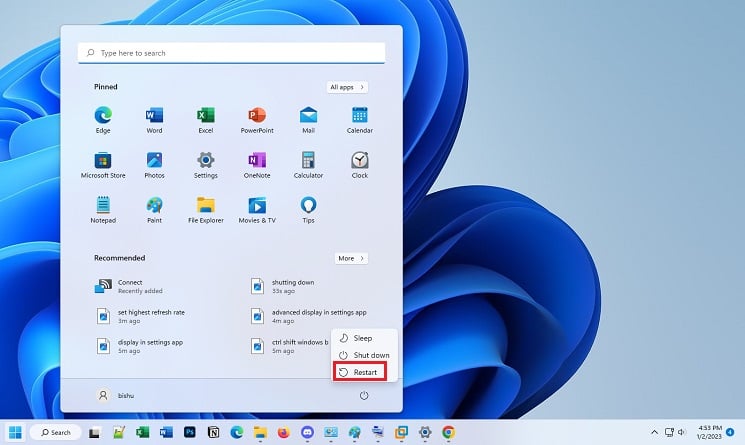This screenshot has height=445, width=745.
Task: Launch PowerPoint from pinned apps
Action: [257, 120]
